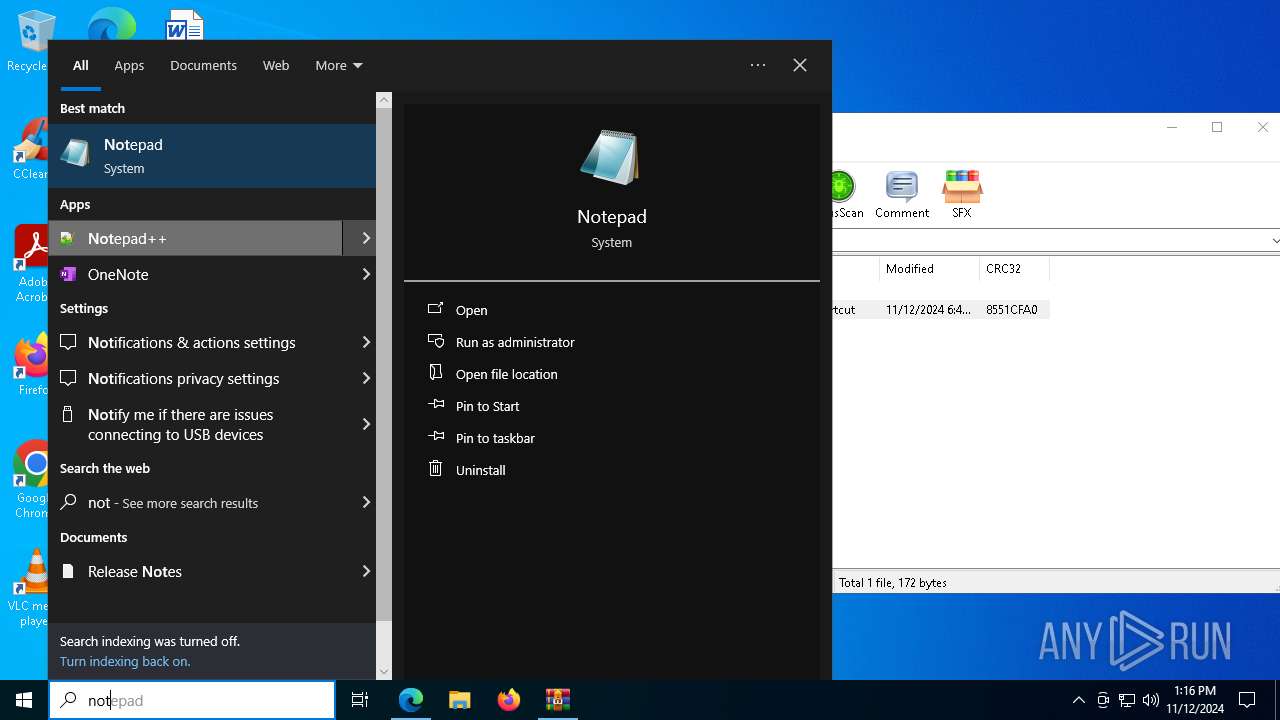Open the Notepad best match result

(212, 156)
